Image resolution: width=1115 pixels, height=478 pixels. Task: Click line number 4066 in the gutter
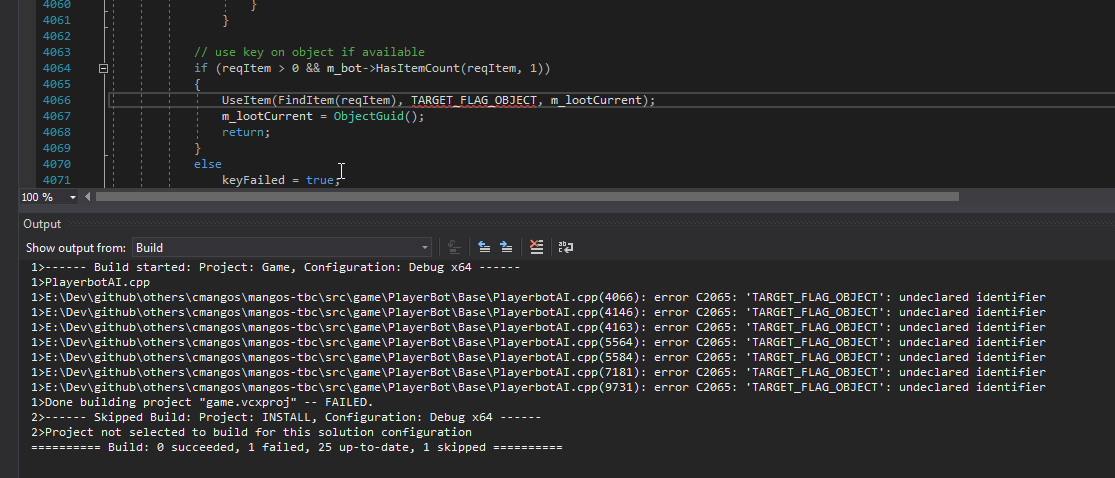57,100
